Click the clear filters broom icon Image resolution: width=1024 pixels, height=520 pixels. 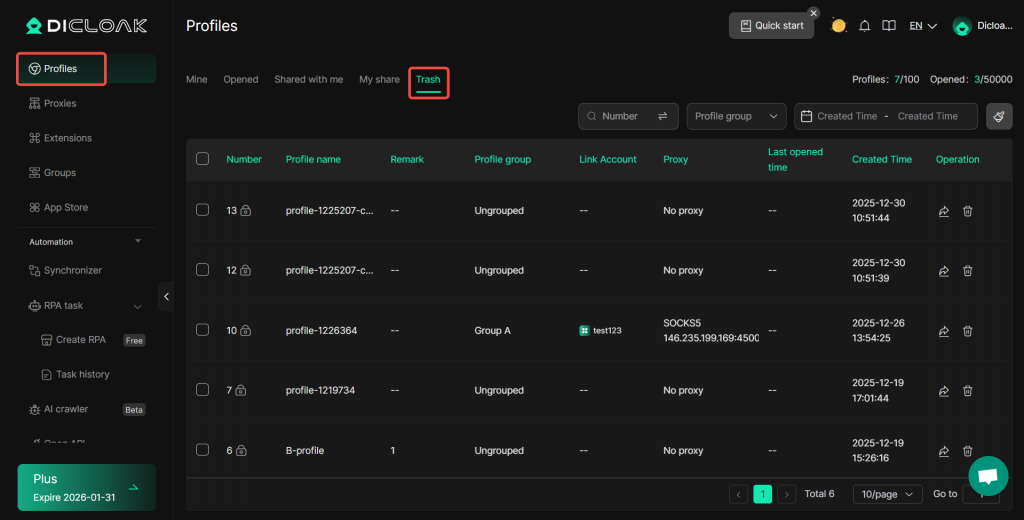click(x=998, y=116)
